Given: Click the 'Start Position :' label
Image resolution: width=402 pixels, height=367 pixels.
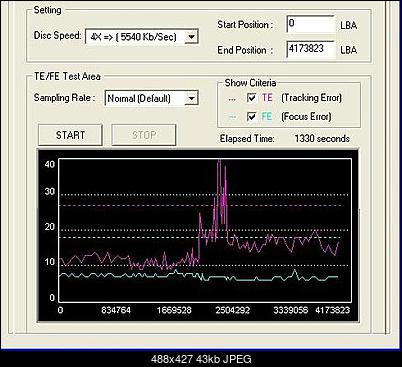Looking at the screenshot, I should (245, 25).
